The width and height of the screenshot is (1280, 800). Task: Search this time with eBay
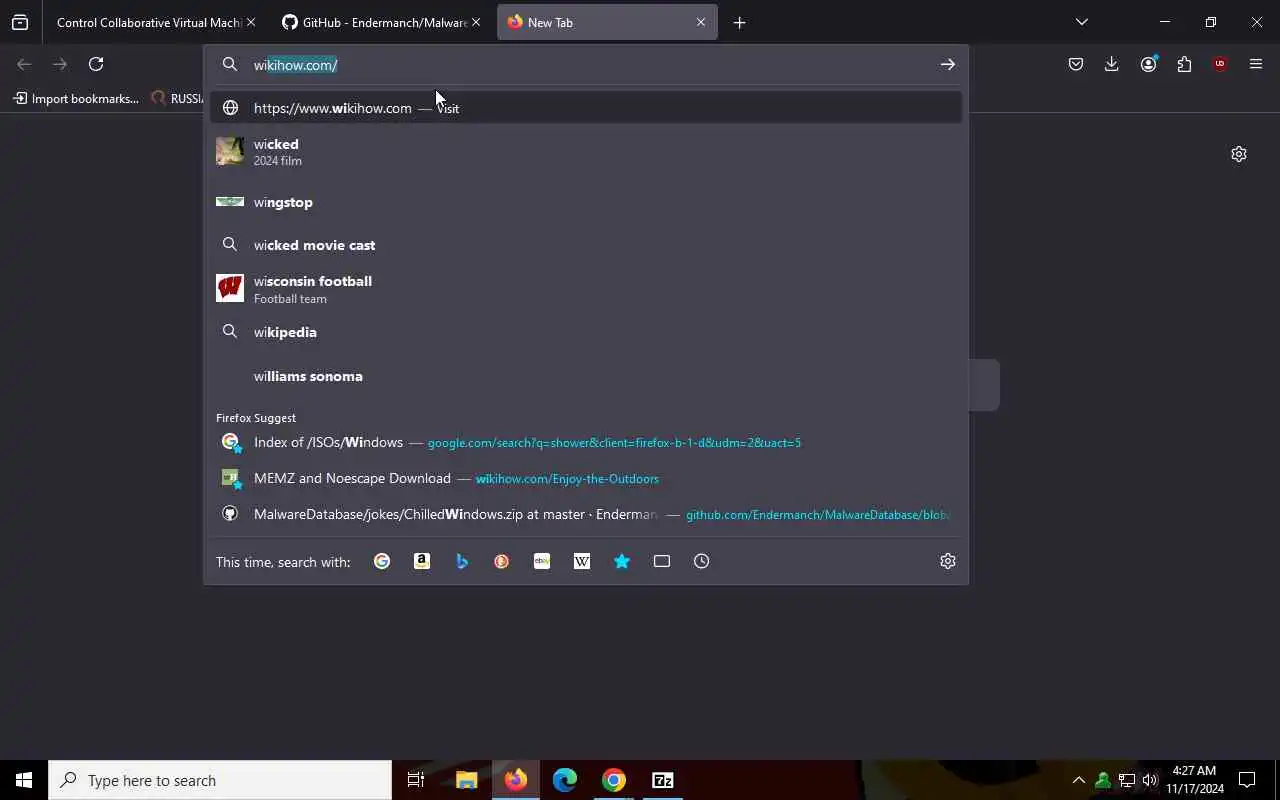(x=542, y=561)
